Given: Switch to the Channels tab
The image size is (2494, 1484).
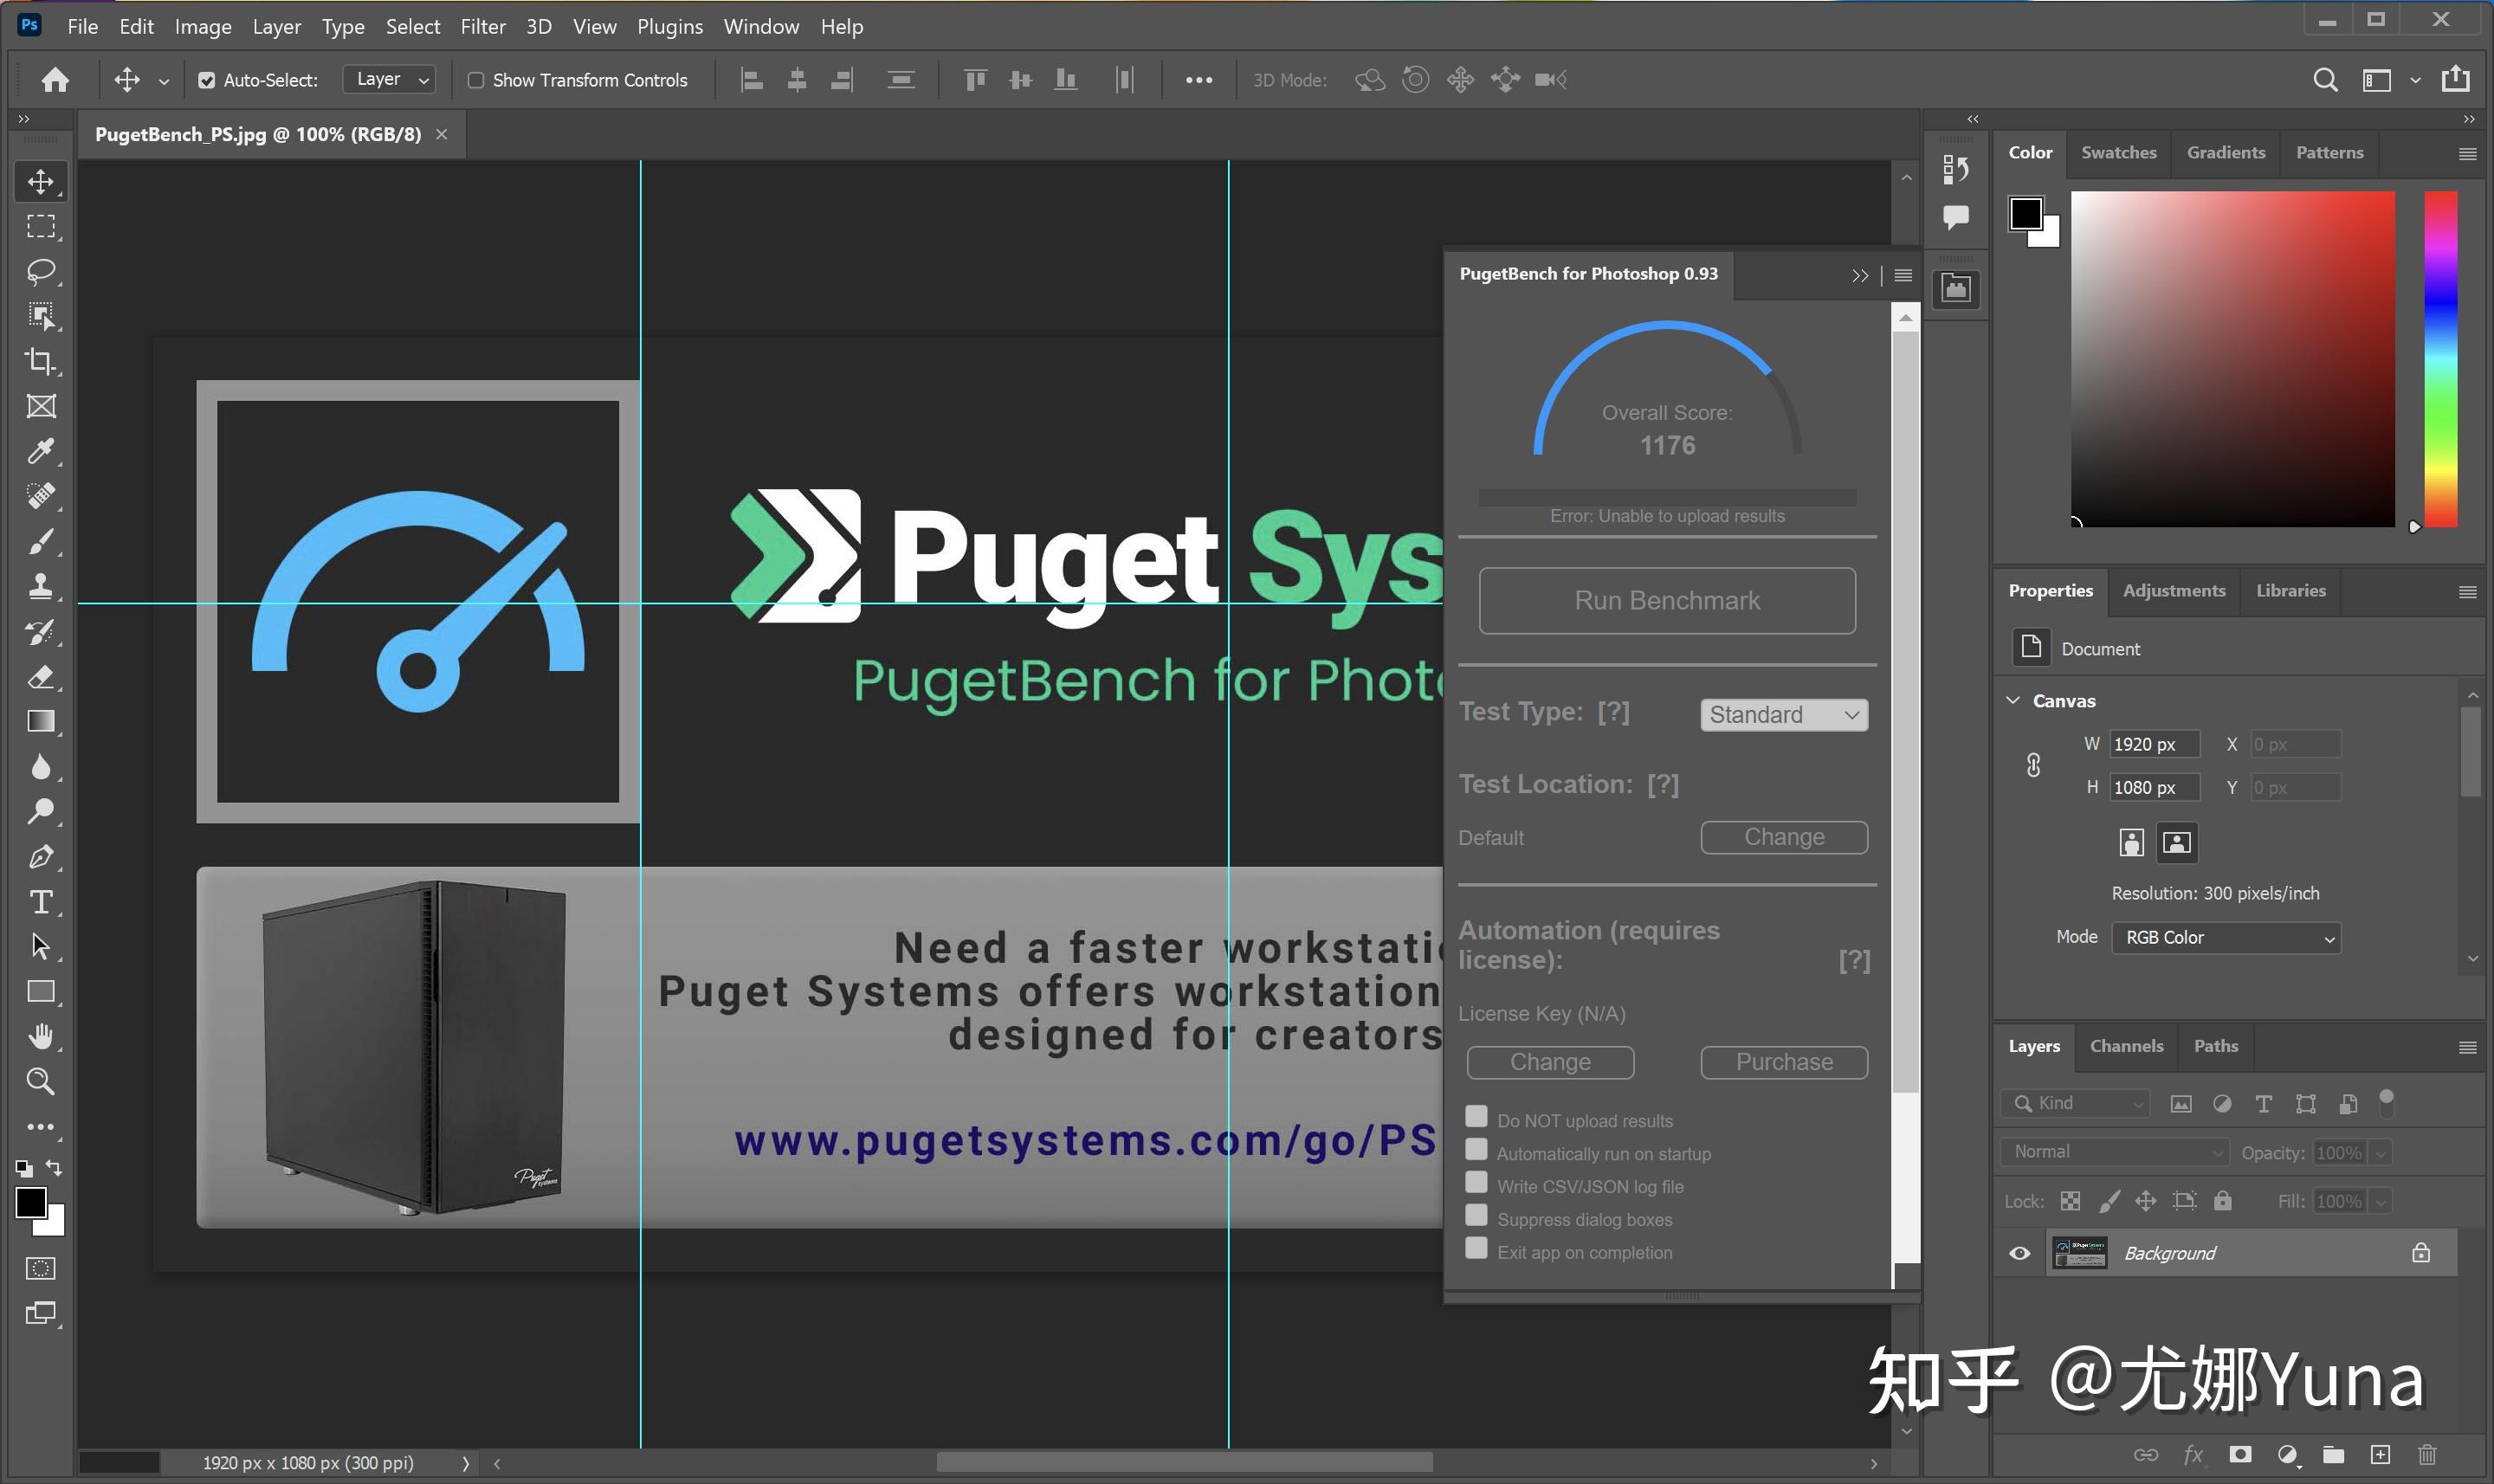Looking at the screenshot, I should (x=2127, y=1044).
